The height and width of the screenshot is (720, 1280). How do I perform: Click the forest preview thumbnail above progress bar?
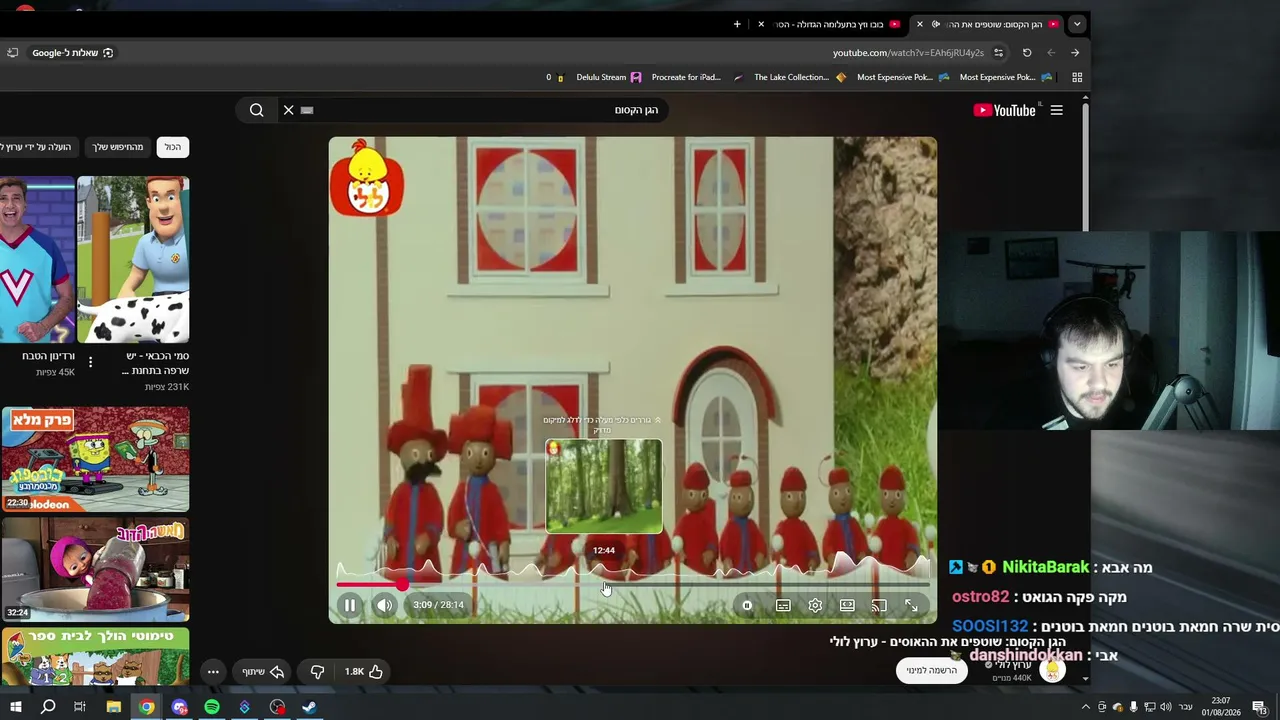(x=604, y=487)
